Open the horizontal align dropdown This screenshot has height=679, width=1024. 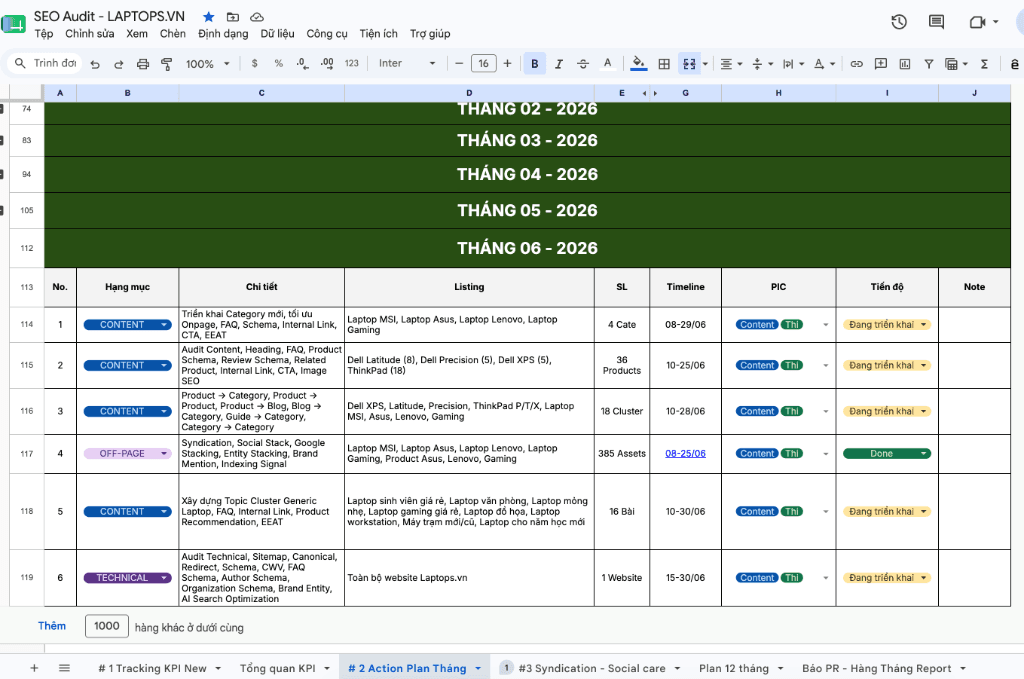[x=731, y=64]
